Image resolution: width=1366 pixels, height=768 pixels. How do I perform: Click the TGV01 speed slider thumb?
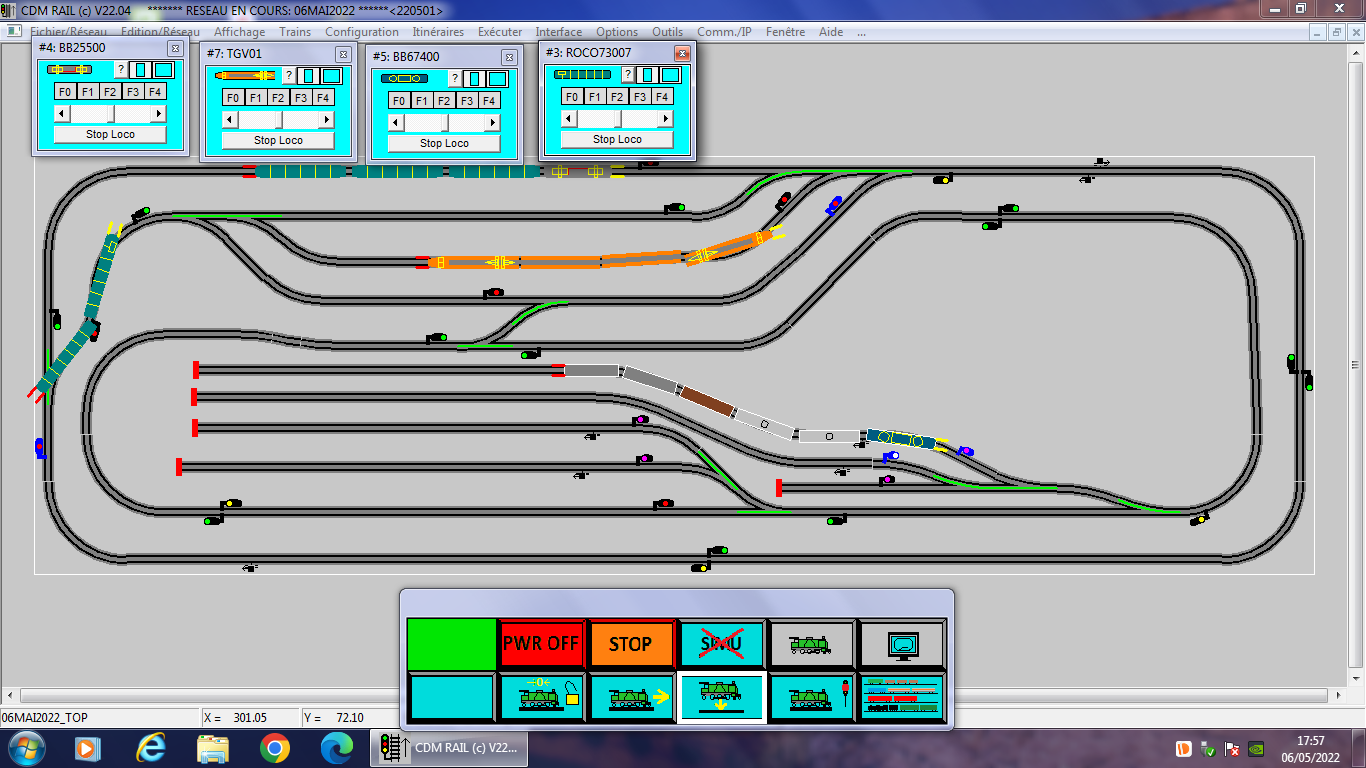278,119
